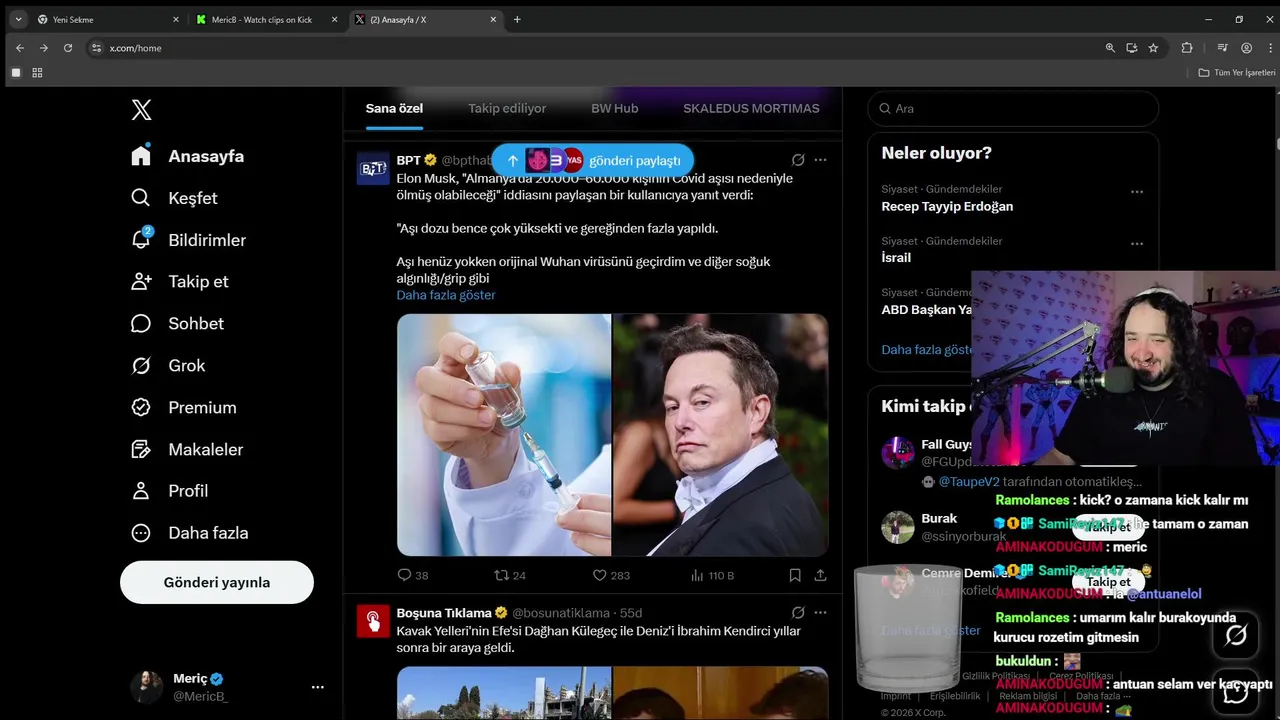Click 'Daha fazla göster' in BPT post

point(446,295)
